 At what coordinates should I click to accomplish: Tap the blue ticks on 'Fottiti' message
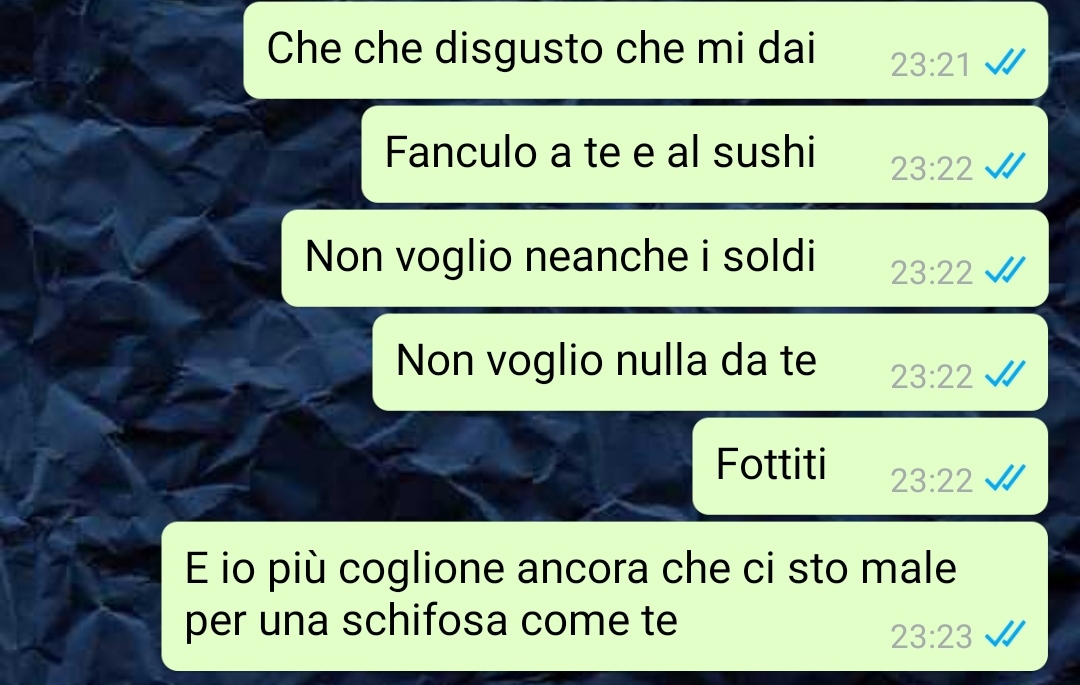(1006, 478)
